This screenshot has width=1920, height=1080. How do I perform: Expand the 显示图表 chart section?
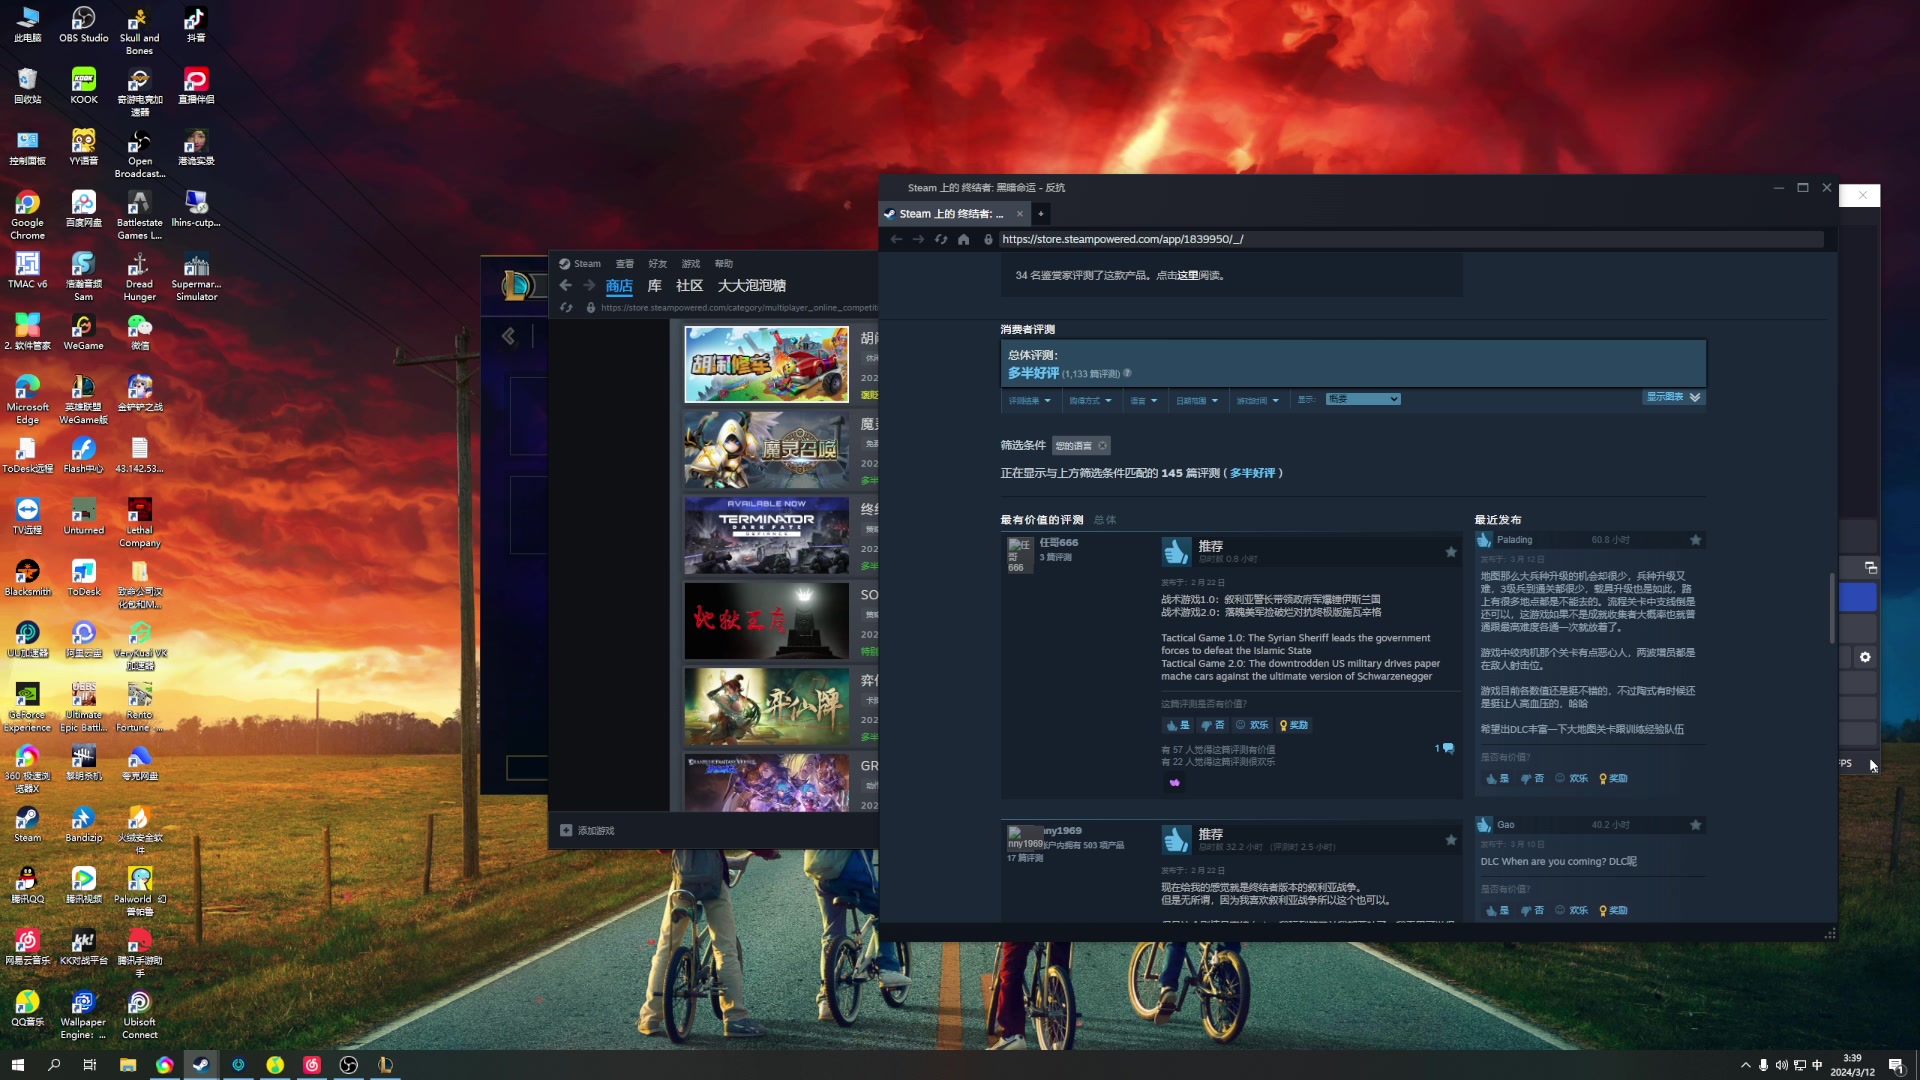tap(1673, 397)
